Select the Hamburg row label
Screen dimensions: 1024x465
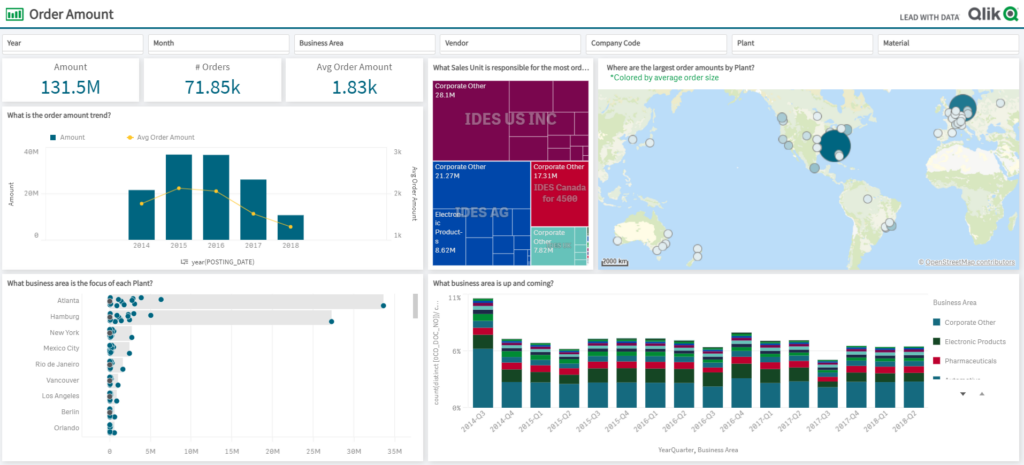point(65,316)
